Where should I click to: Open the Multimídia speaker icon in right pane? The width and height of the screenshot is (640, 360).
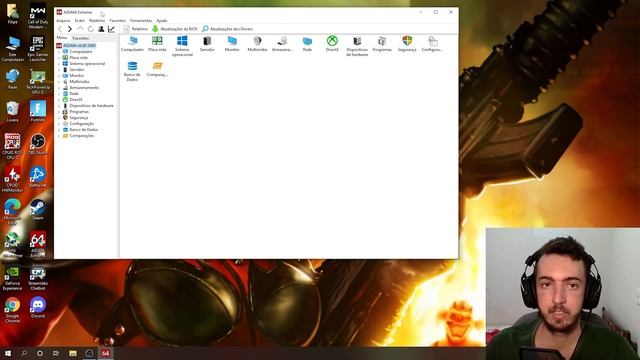pyautogui.click(x=257, y=44)
